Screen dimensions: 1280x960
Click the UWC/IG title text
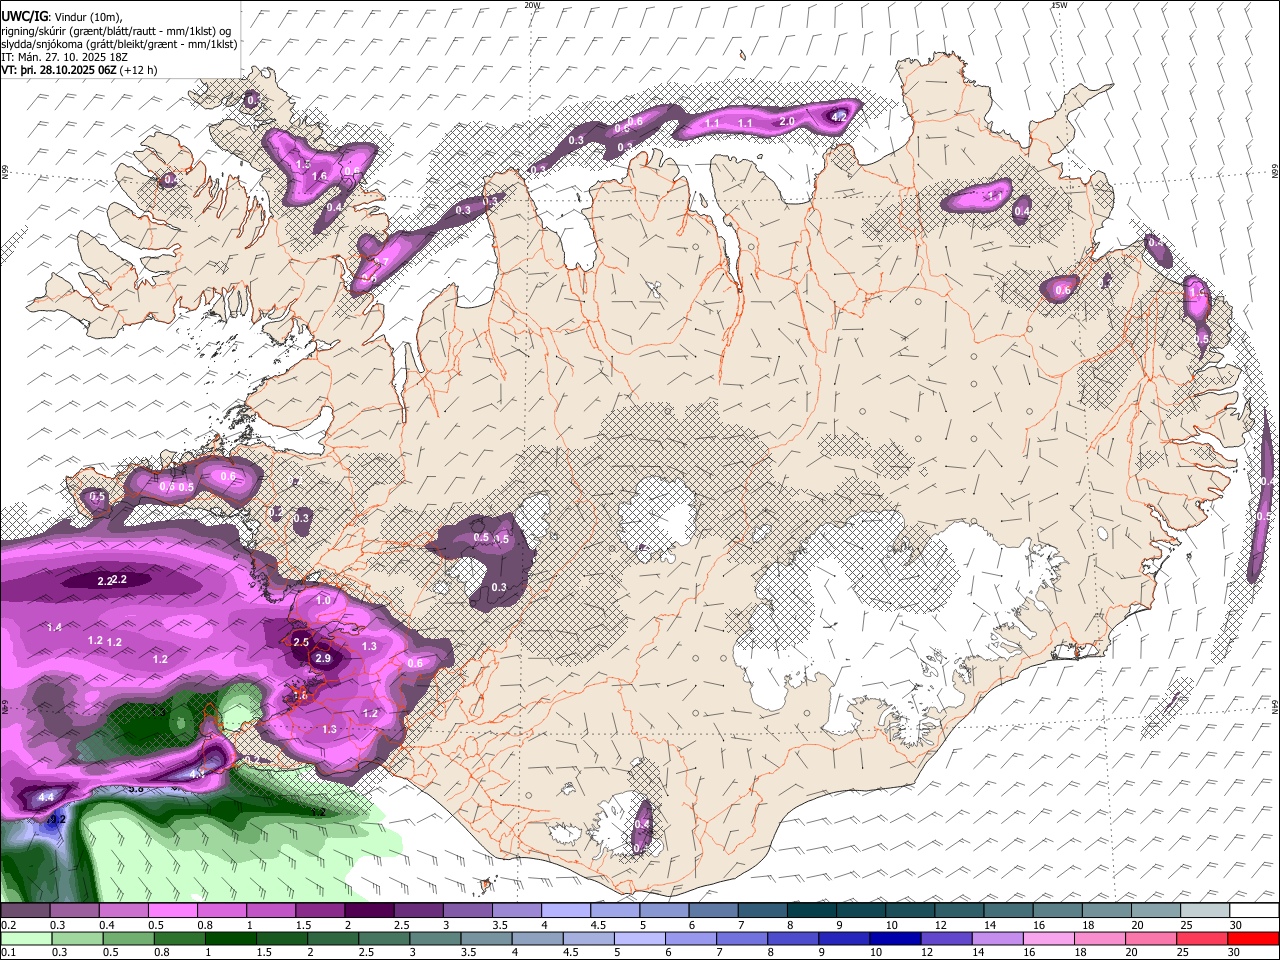pos(24,16)
